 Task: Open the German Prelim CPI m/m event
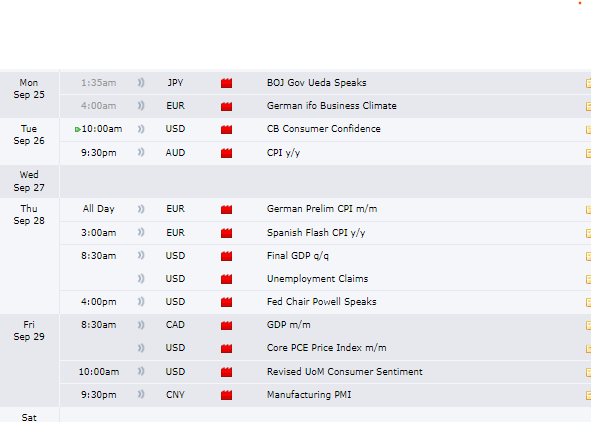click(x=322, y=209)
